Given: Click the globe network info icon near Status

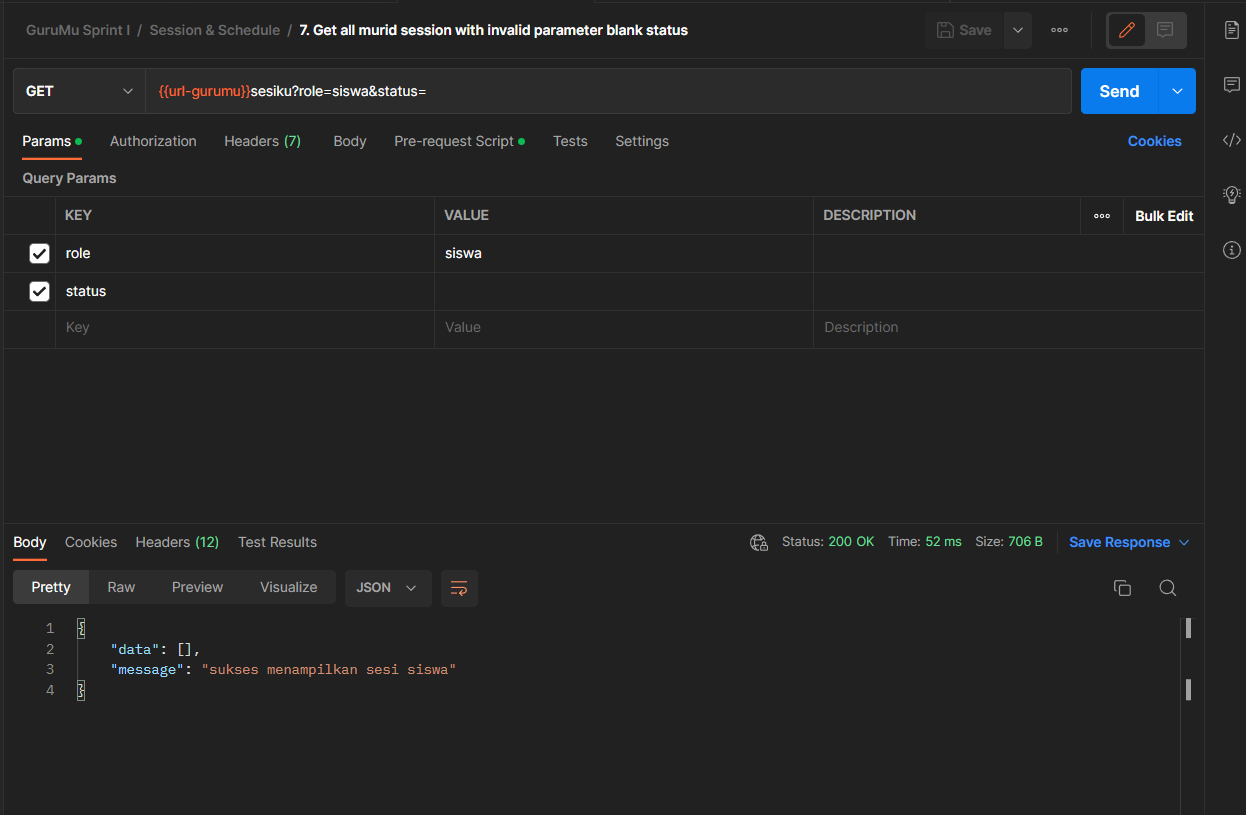Looking at the screenshot, I should [758, 542].
